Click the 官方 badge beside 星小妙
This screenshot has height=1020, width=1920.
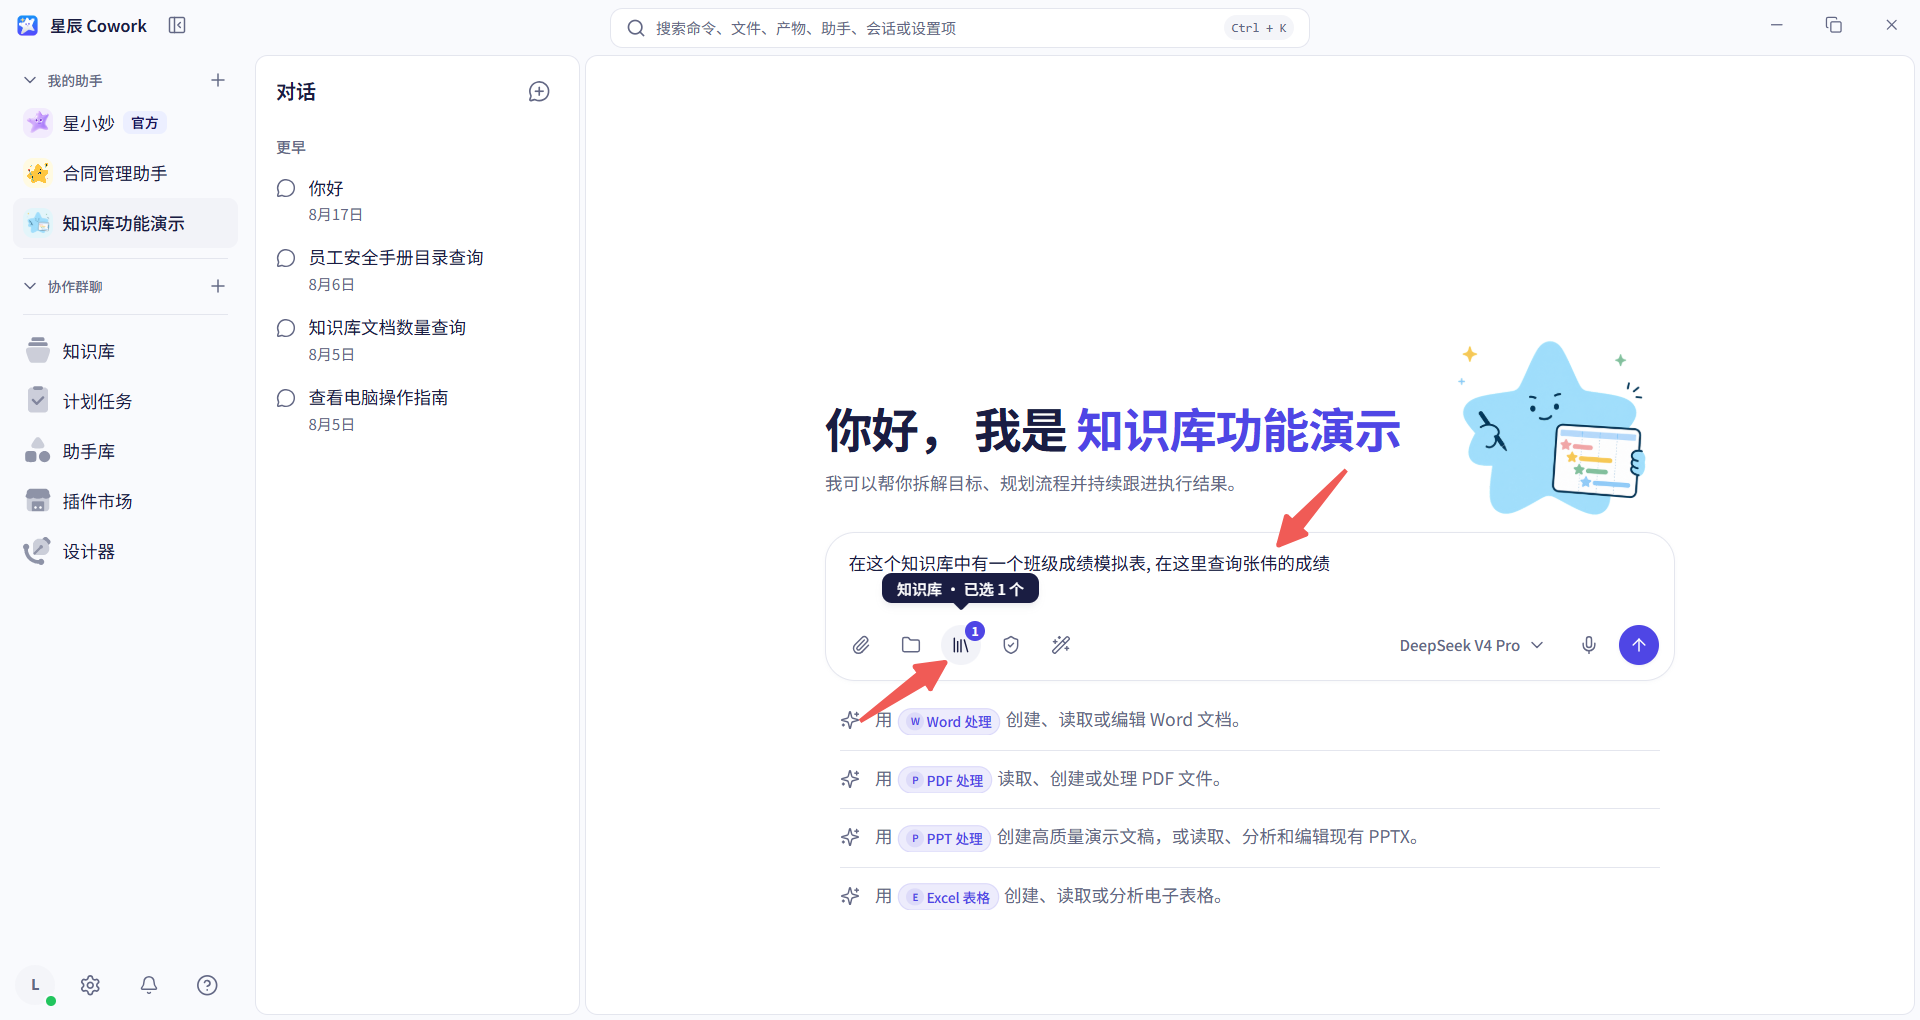click(145, 123)
